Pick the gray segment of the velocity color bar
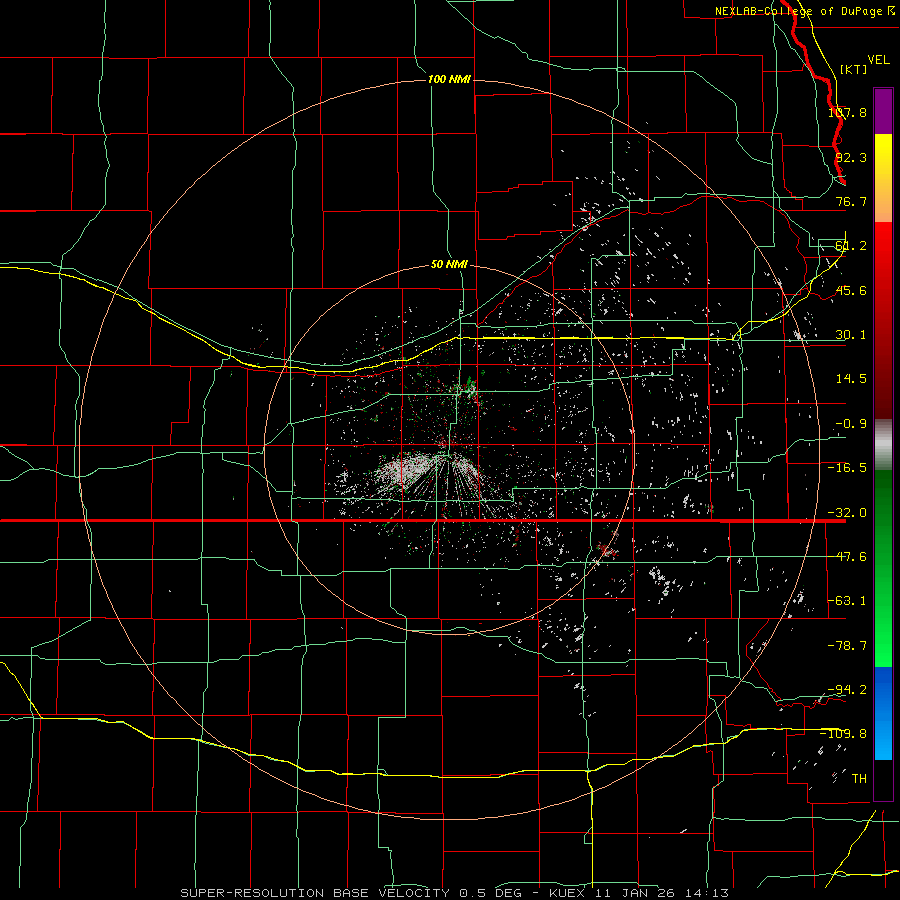The height and width of the screenshot is (900, 900). pyautogui.click(x=883, y=445)
